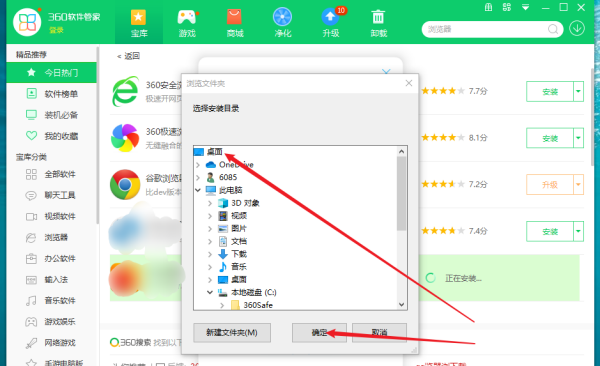Click the grid apps icon in title bar

pyautogui.click(x=507, y=7)
